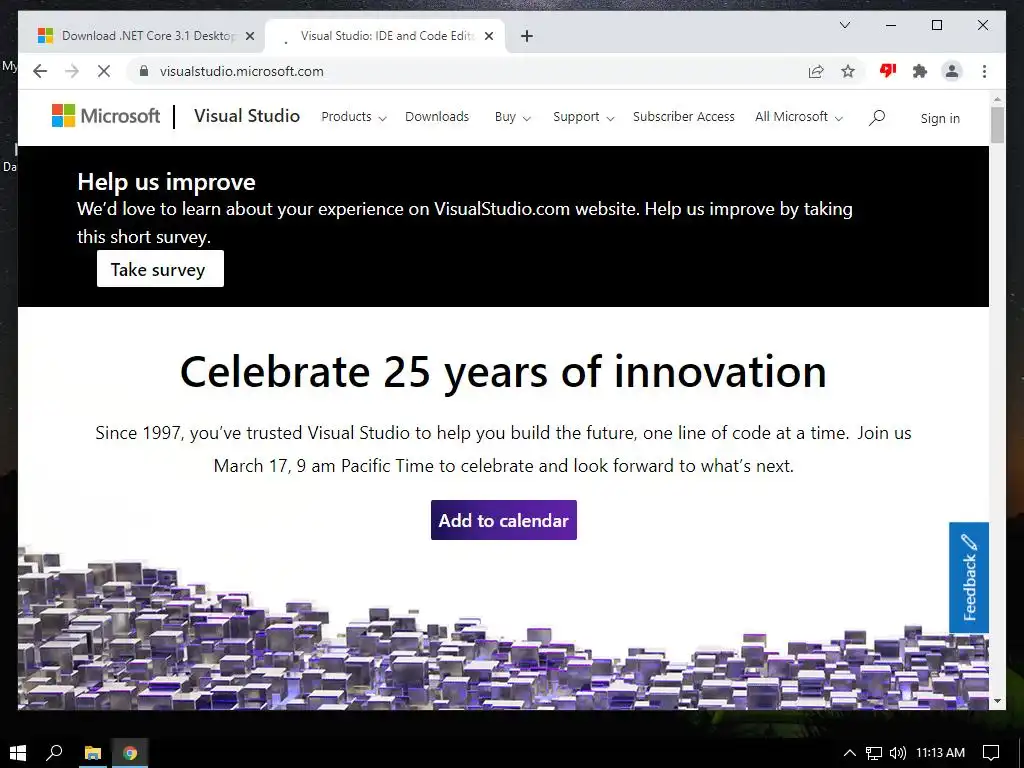
Task: Show hidden system tray icons
Action: [x=849, y=753]
